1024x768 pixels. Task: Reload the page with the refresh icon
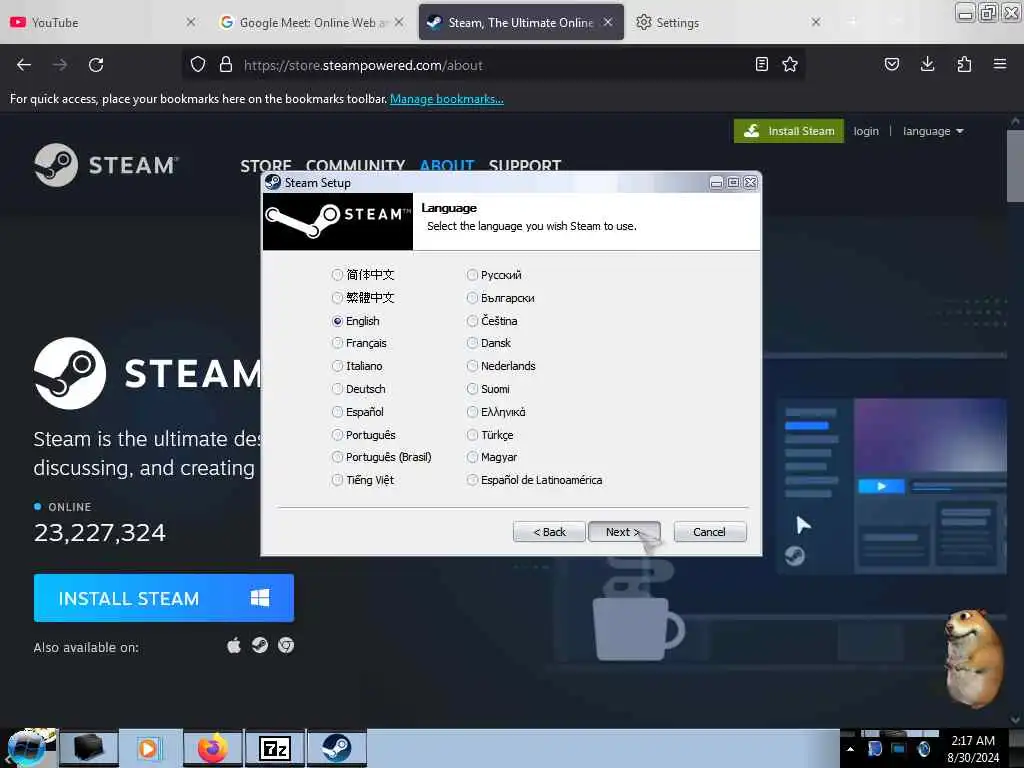point(96,65)
